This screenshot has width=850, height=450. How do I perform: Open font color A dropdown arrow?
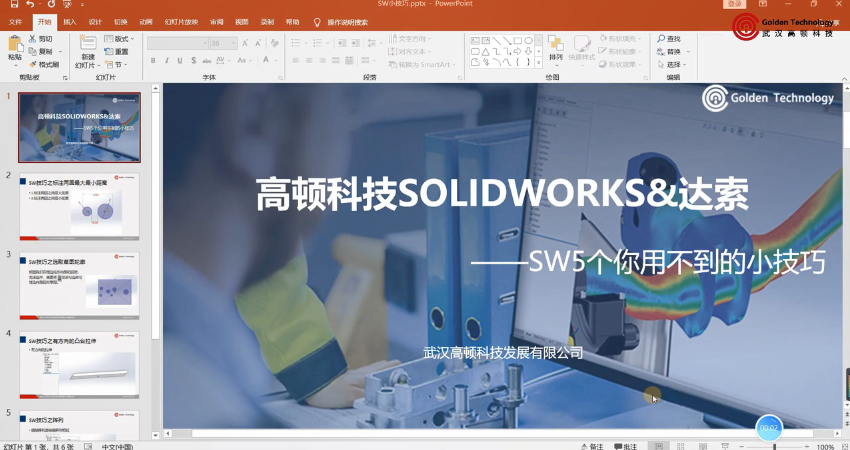click(x=275, y=60)
